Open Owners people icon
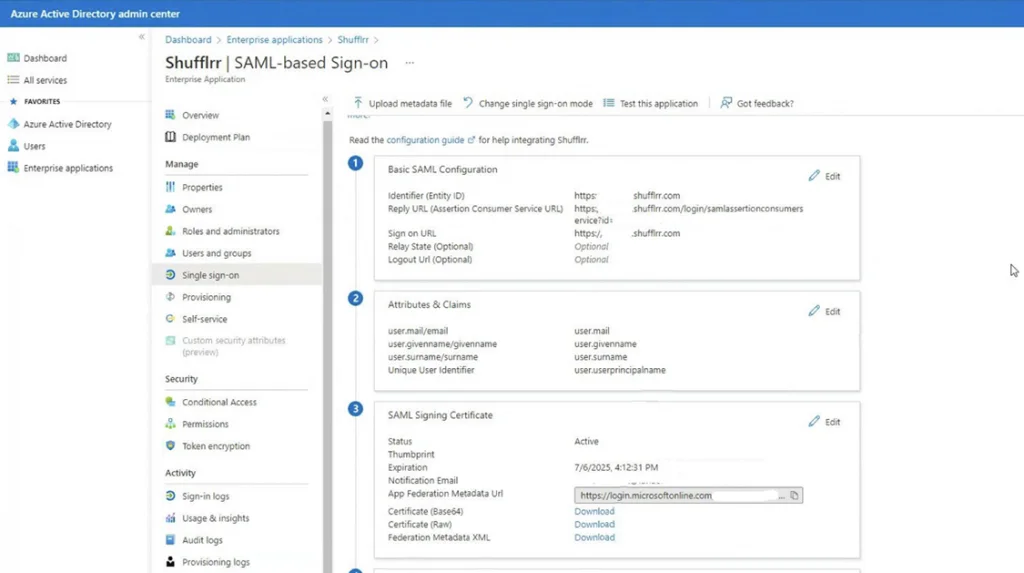This screenshot has width=1024, height=573. 170,209
